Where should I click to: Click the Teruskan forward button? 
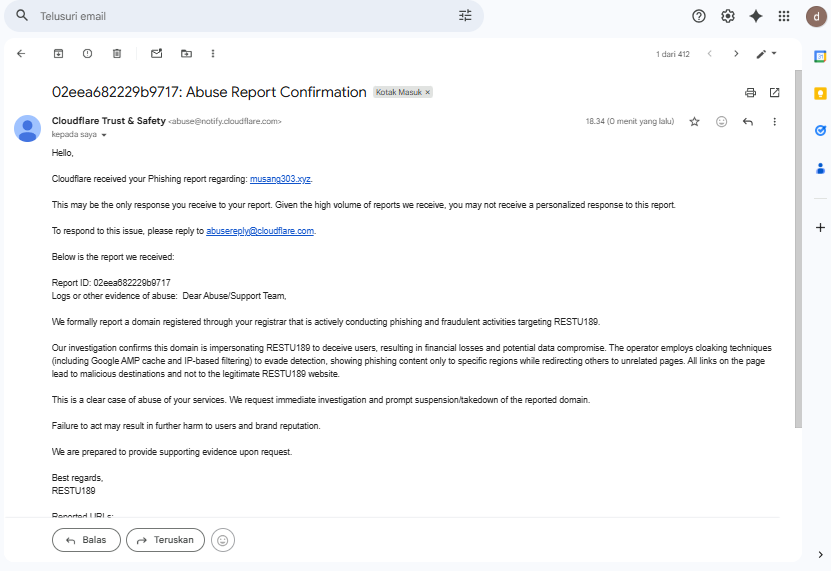(165, 540)
